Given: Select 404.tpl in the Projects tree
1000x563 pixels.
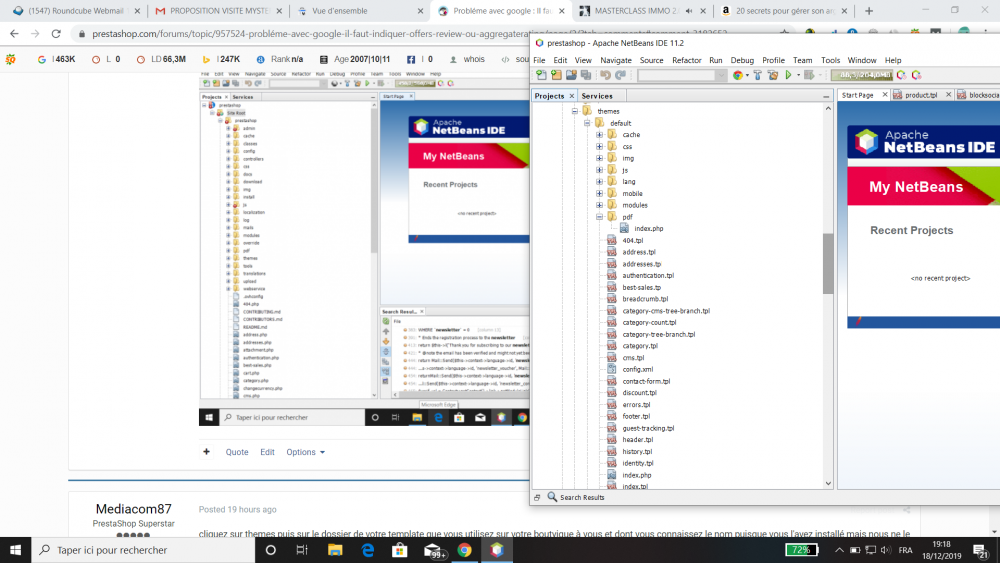Looking at the screenshot, I should 633,240.
